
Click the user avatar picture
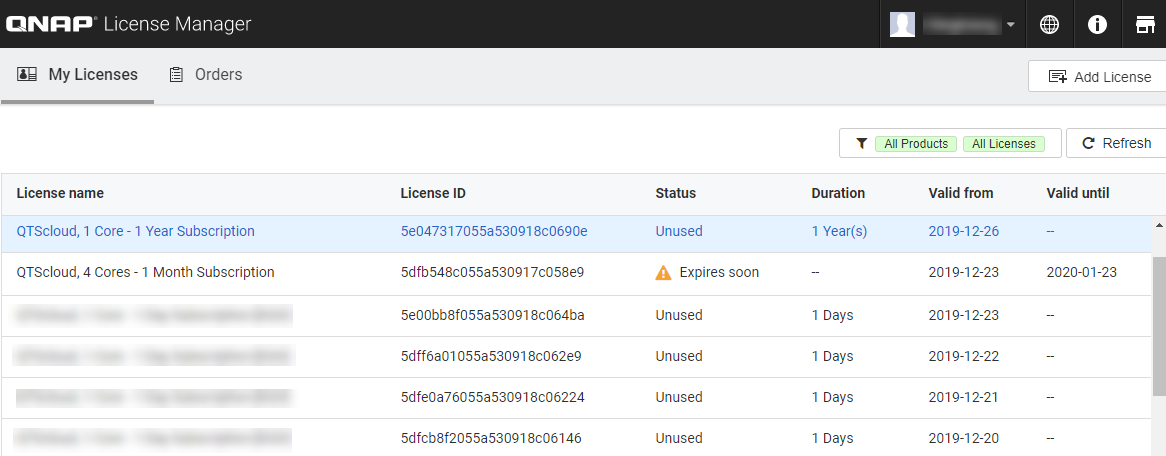(902, 25)
